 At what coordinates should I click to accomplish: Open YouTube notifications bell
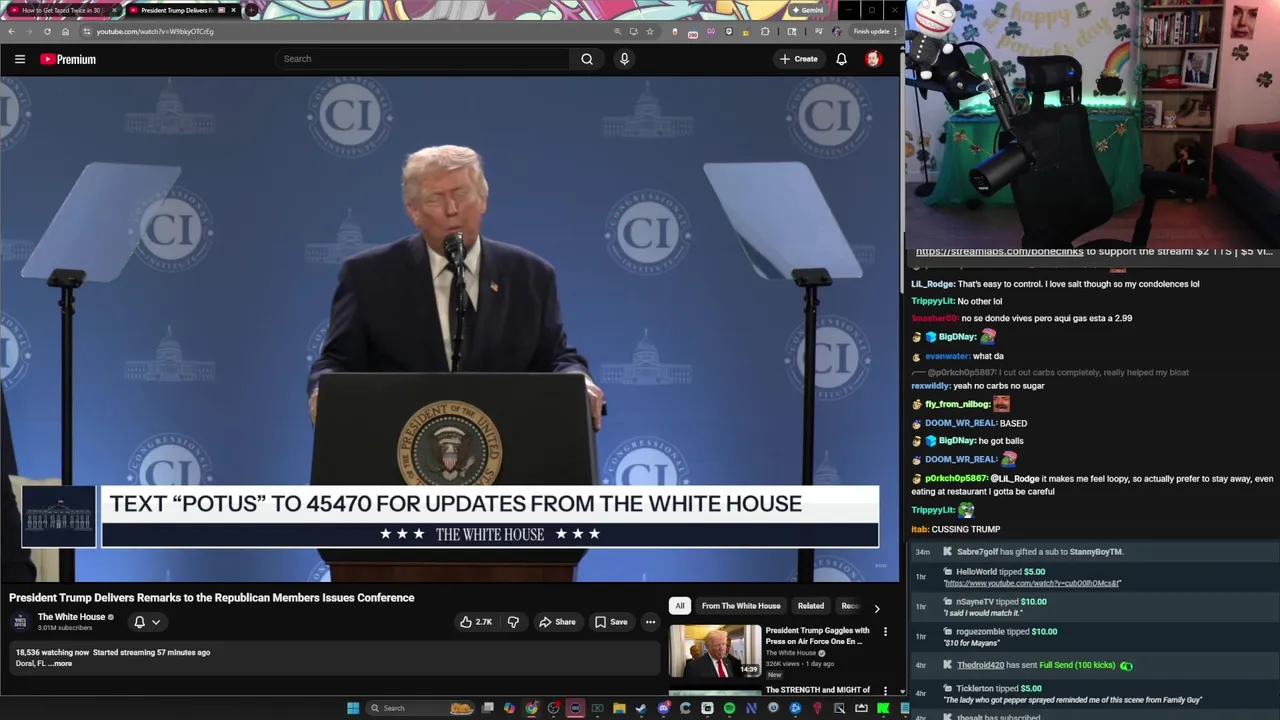click(841, 59)
